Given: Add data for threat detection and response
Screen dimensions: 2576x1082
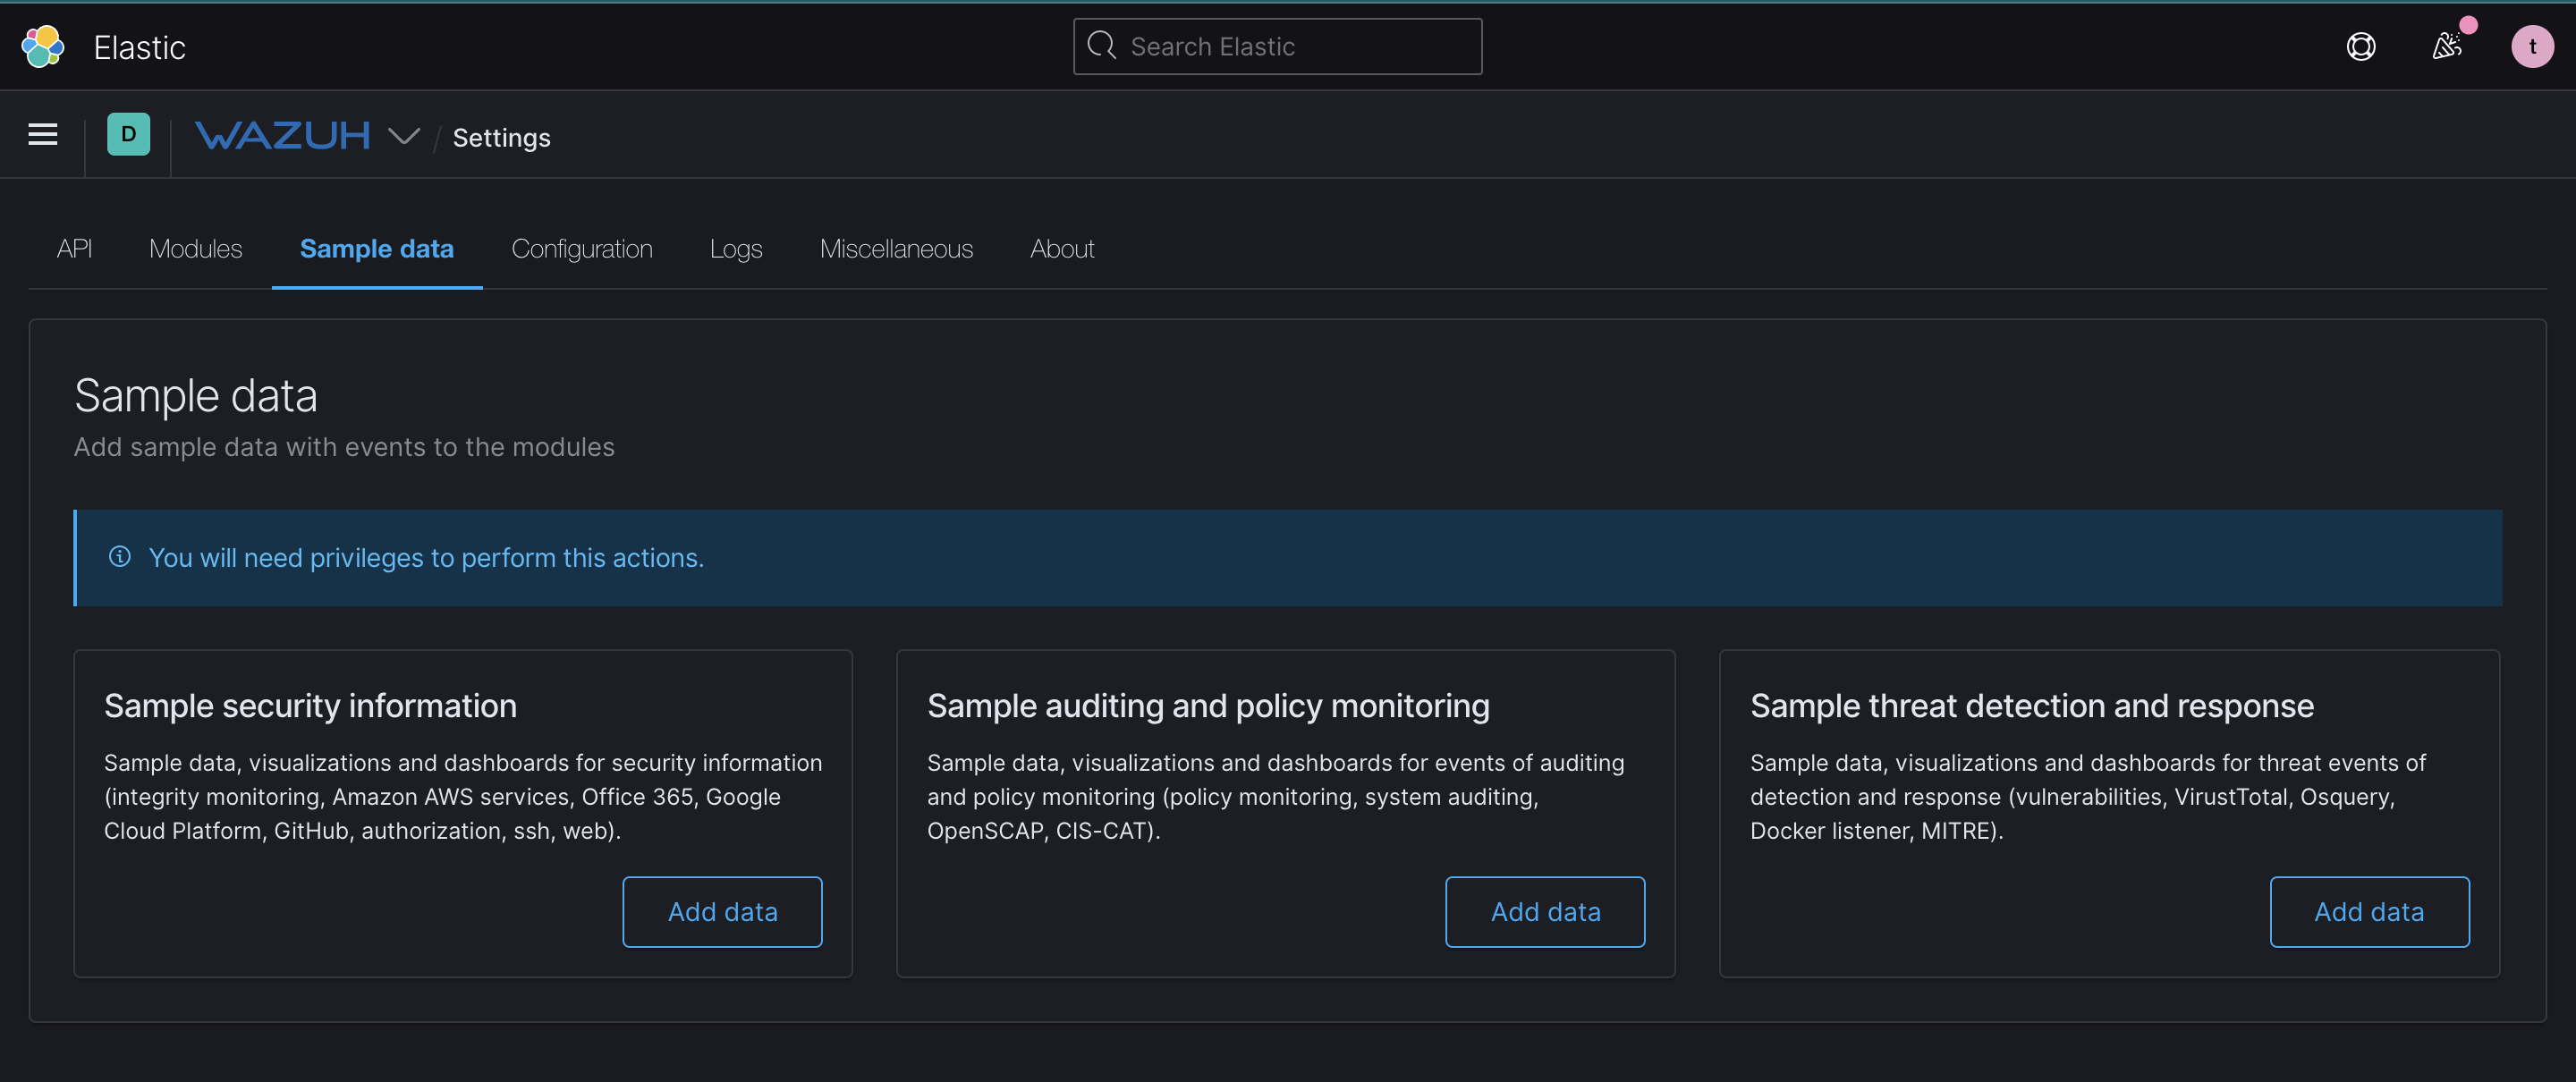Looking at the screenshot, I should 2369,912.
